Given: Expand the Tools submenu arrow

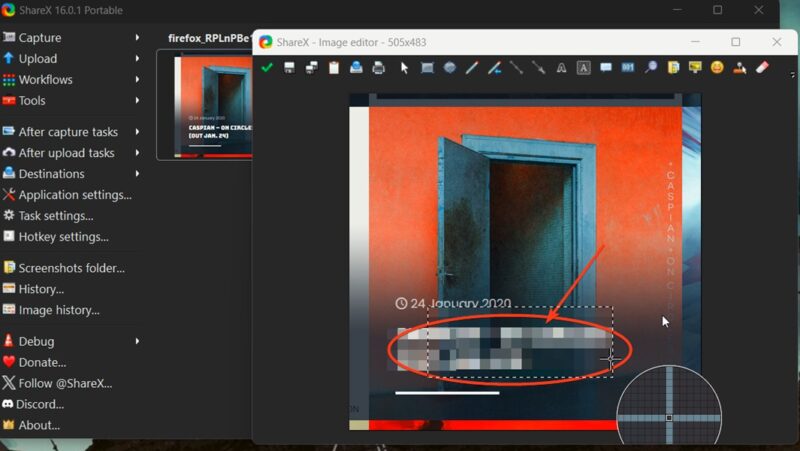Looking at the screenshot, I should click(x=137, y=100).
